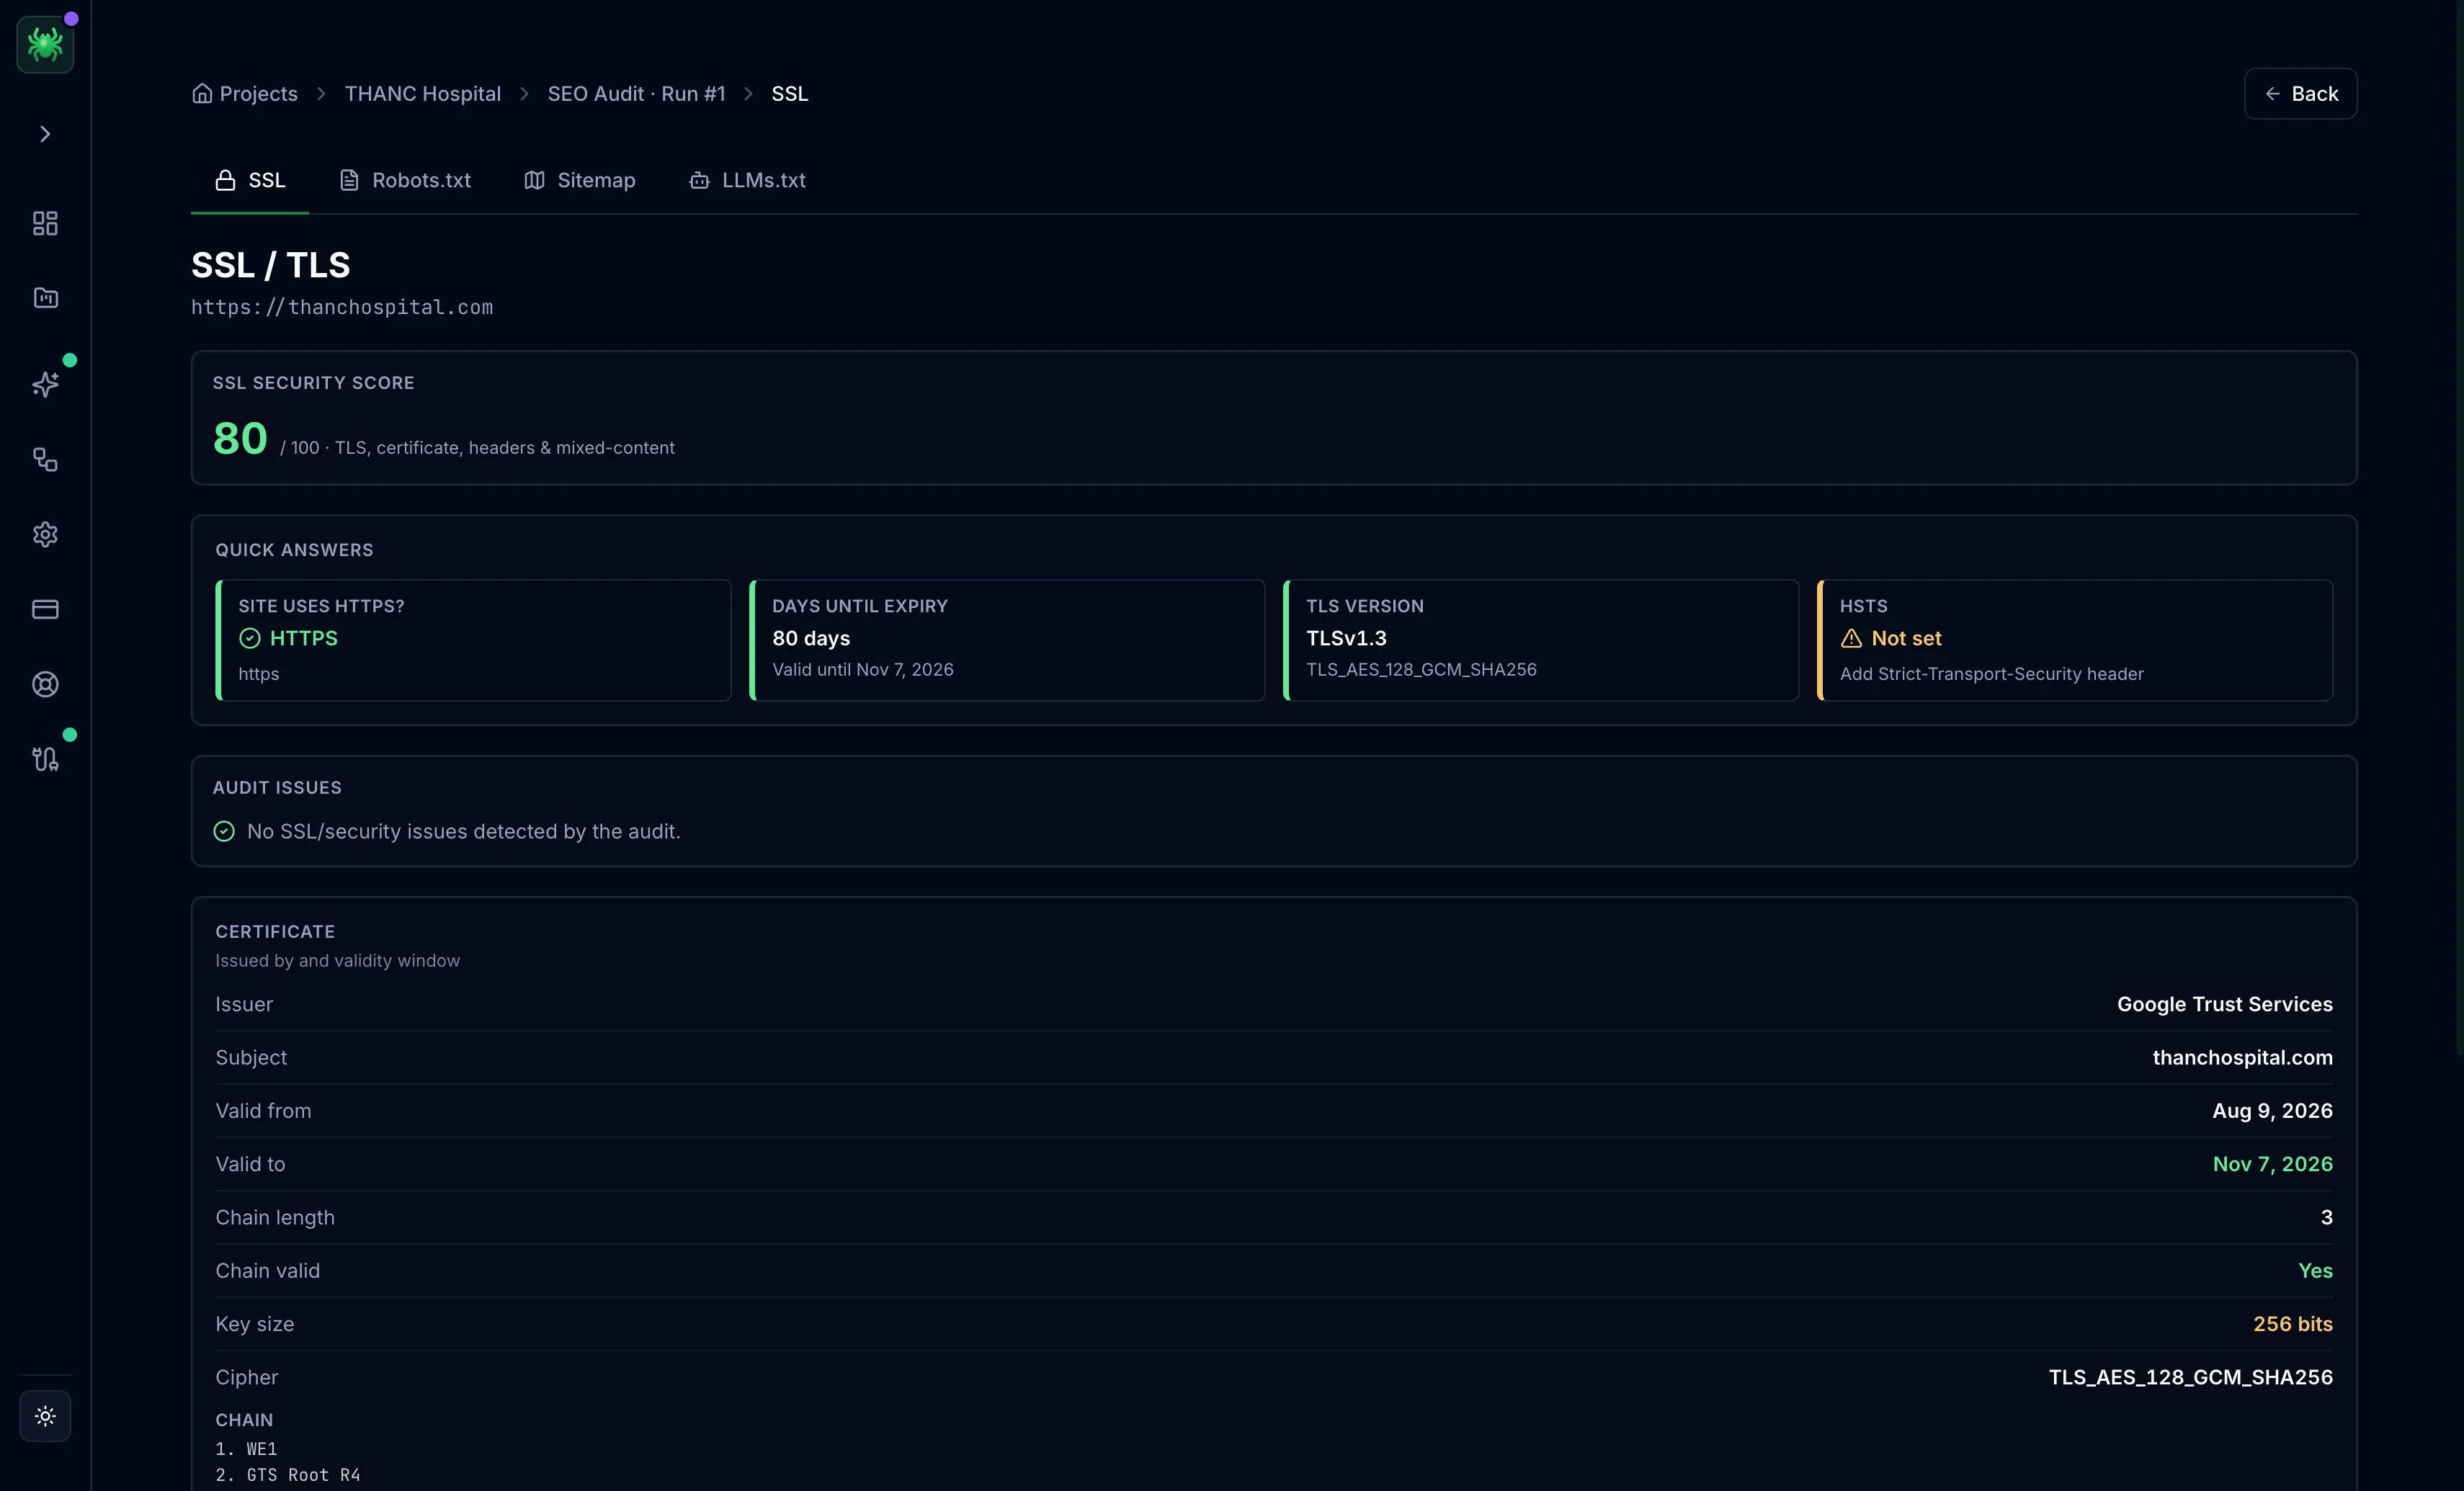Open the pull-request compare icon in sidebar

pos(45,759)
